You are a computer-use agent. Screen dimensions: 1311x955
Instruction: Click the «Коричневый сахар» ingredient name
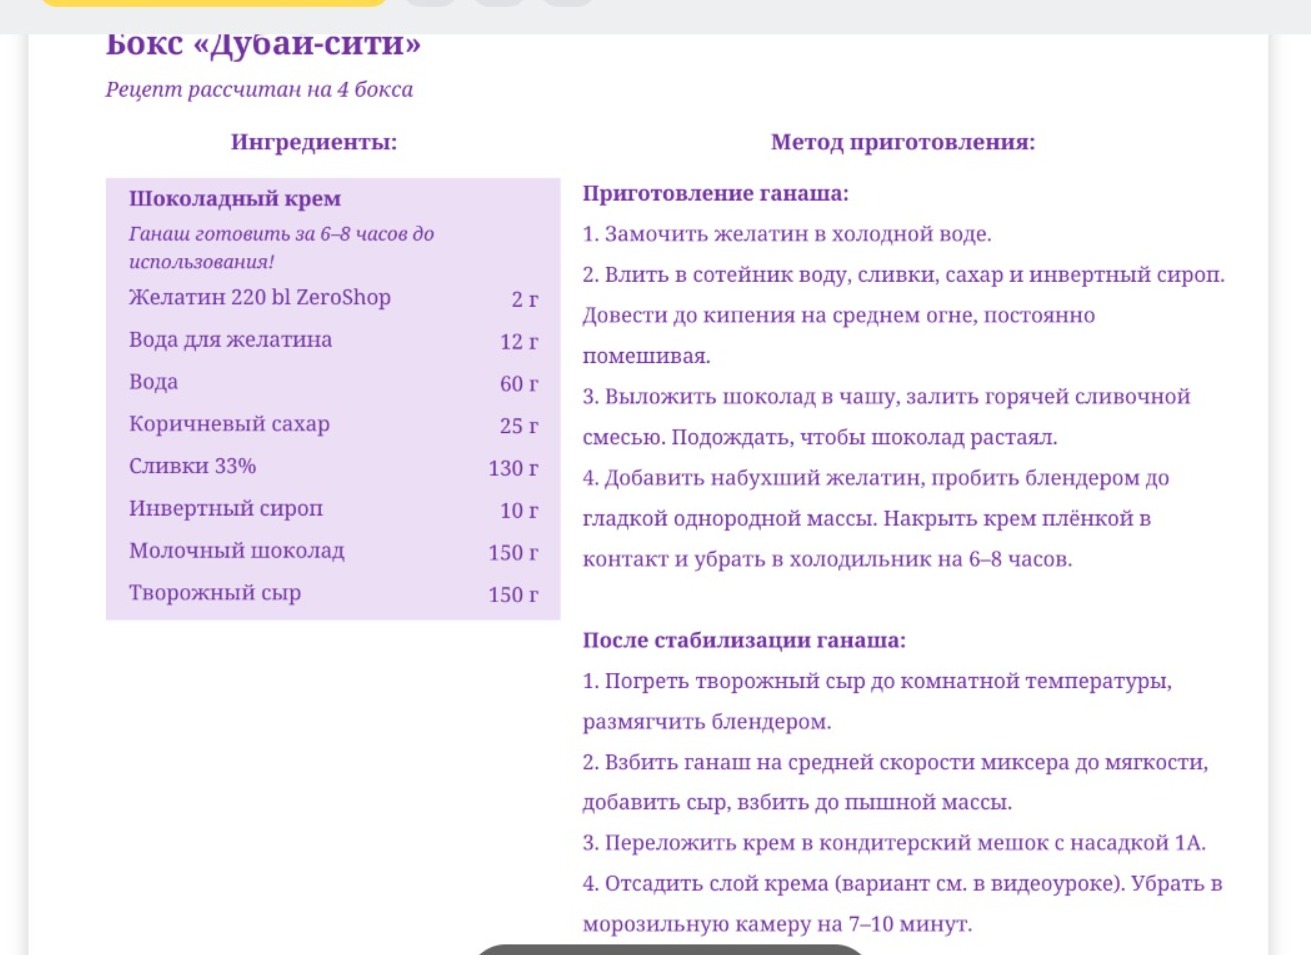[x=229, y=424]
